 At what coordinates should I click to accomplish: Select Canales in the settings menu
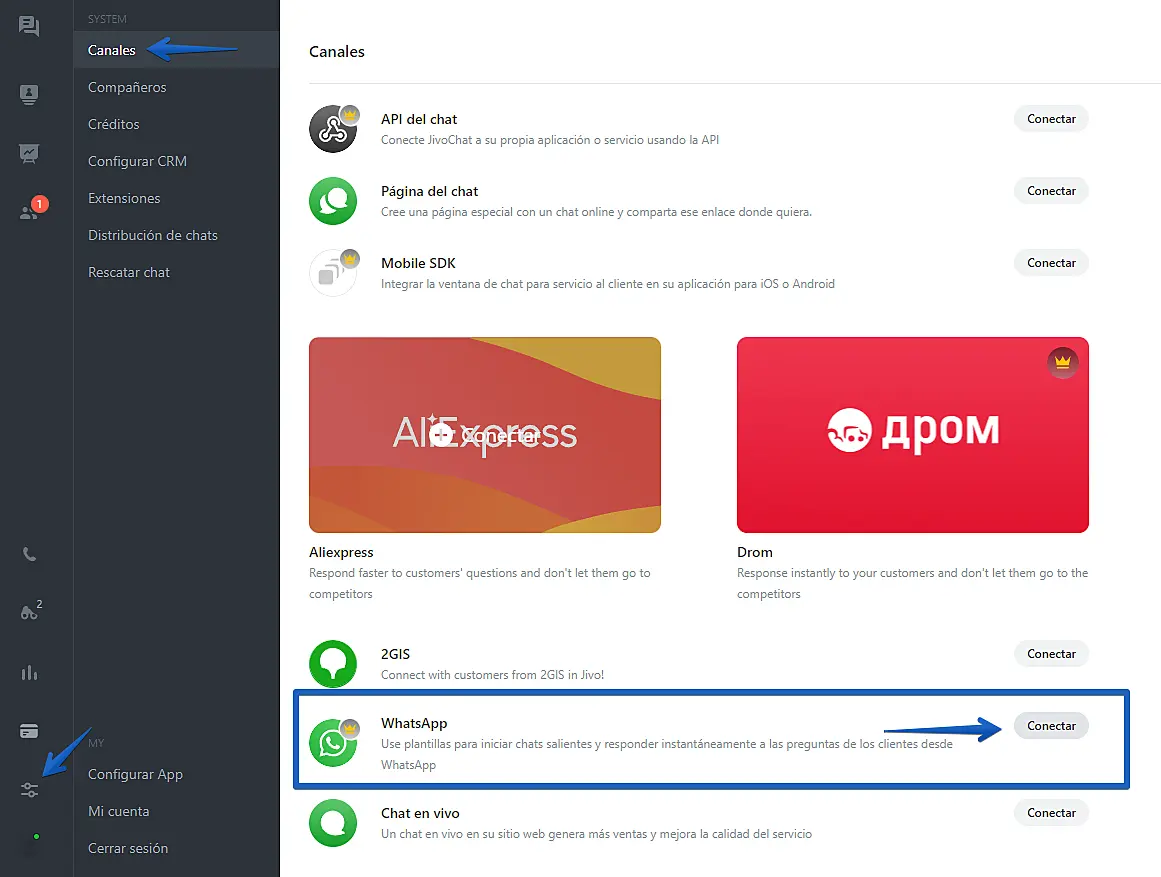point(112,50)
